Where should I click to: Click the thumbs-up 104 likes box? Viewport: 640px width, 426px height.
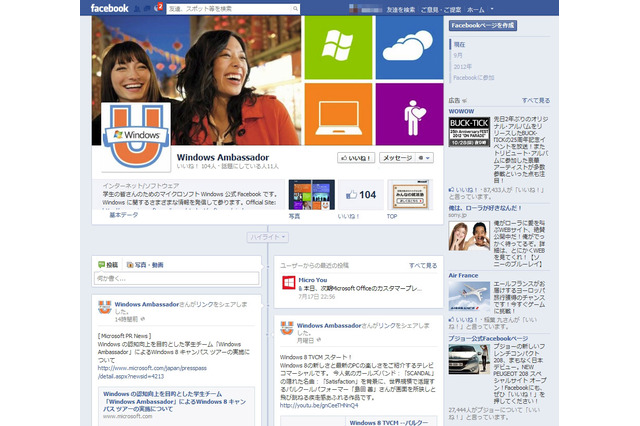(361, 195)
